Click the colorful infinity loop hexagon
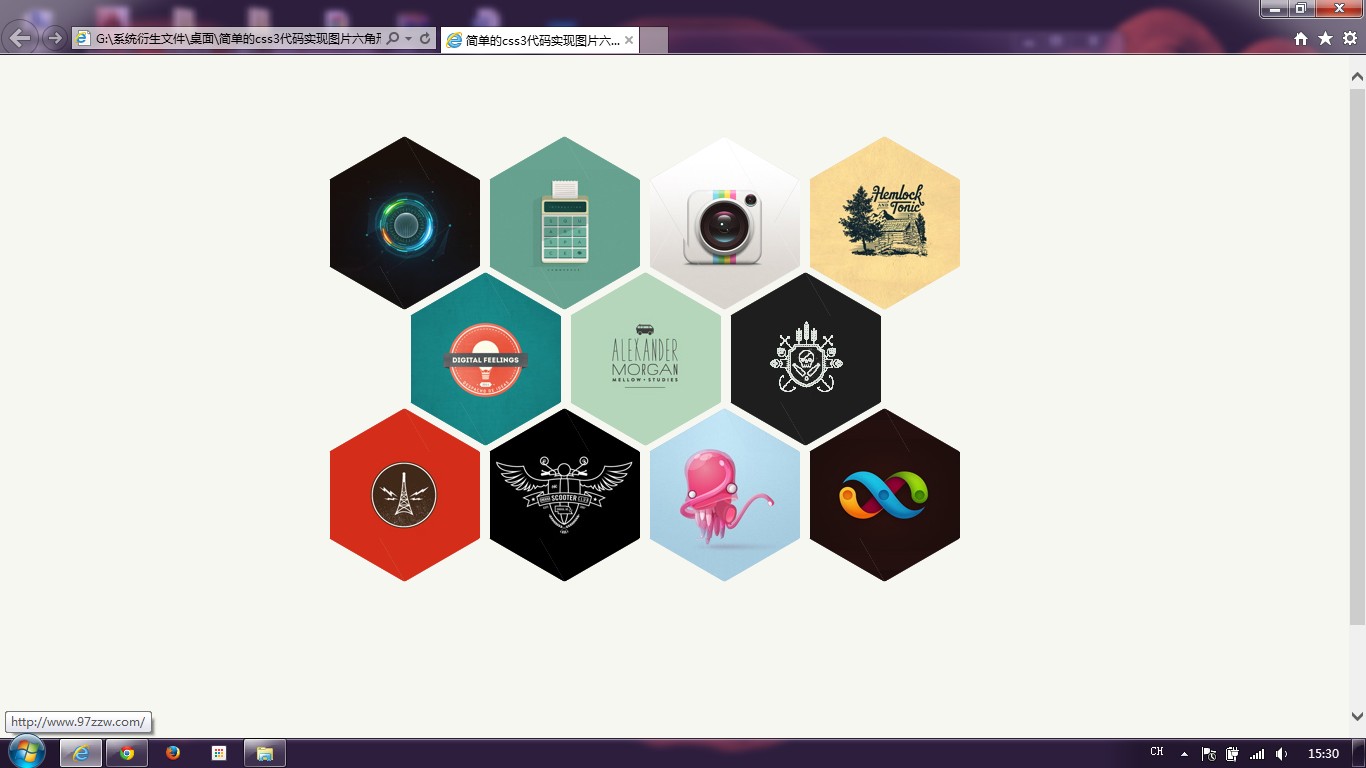Viewport: 1366px width, 768px height. coord(885,495)
